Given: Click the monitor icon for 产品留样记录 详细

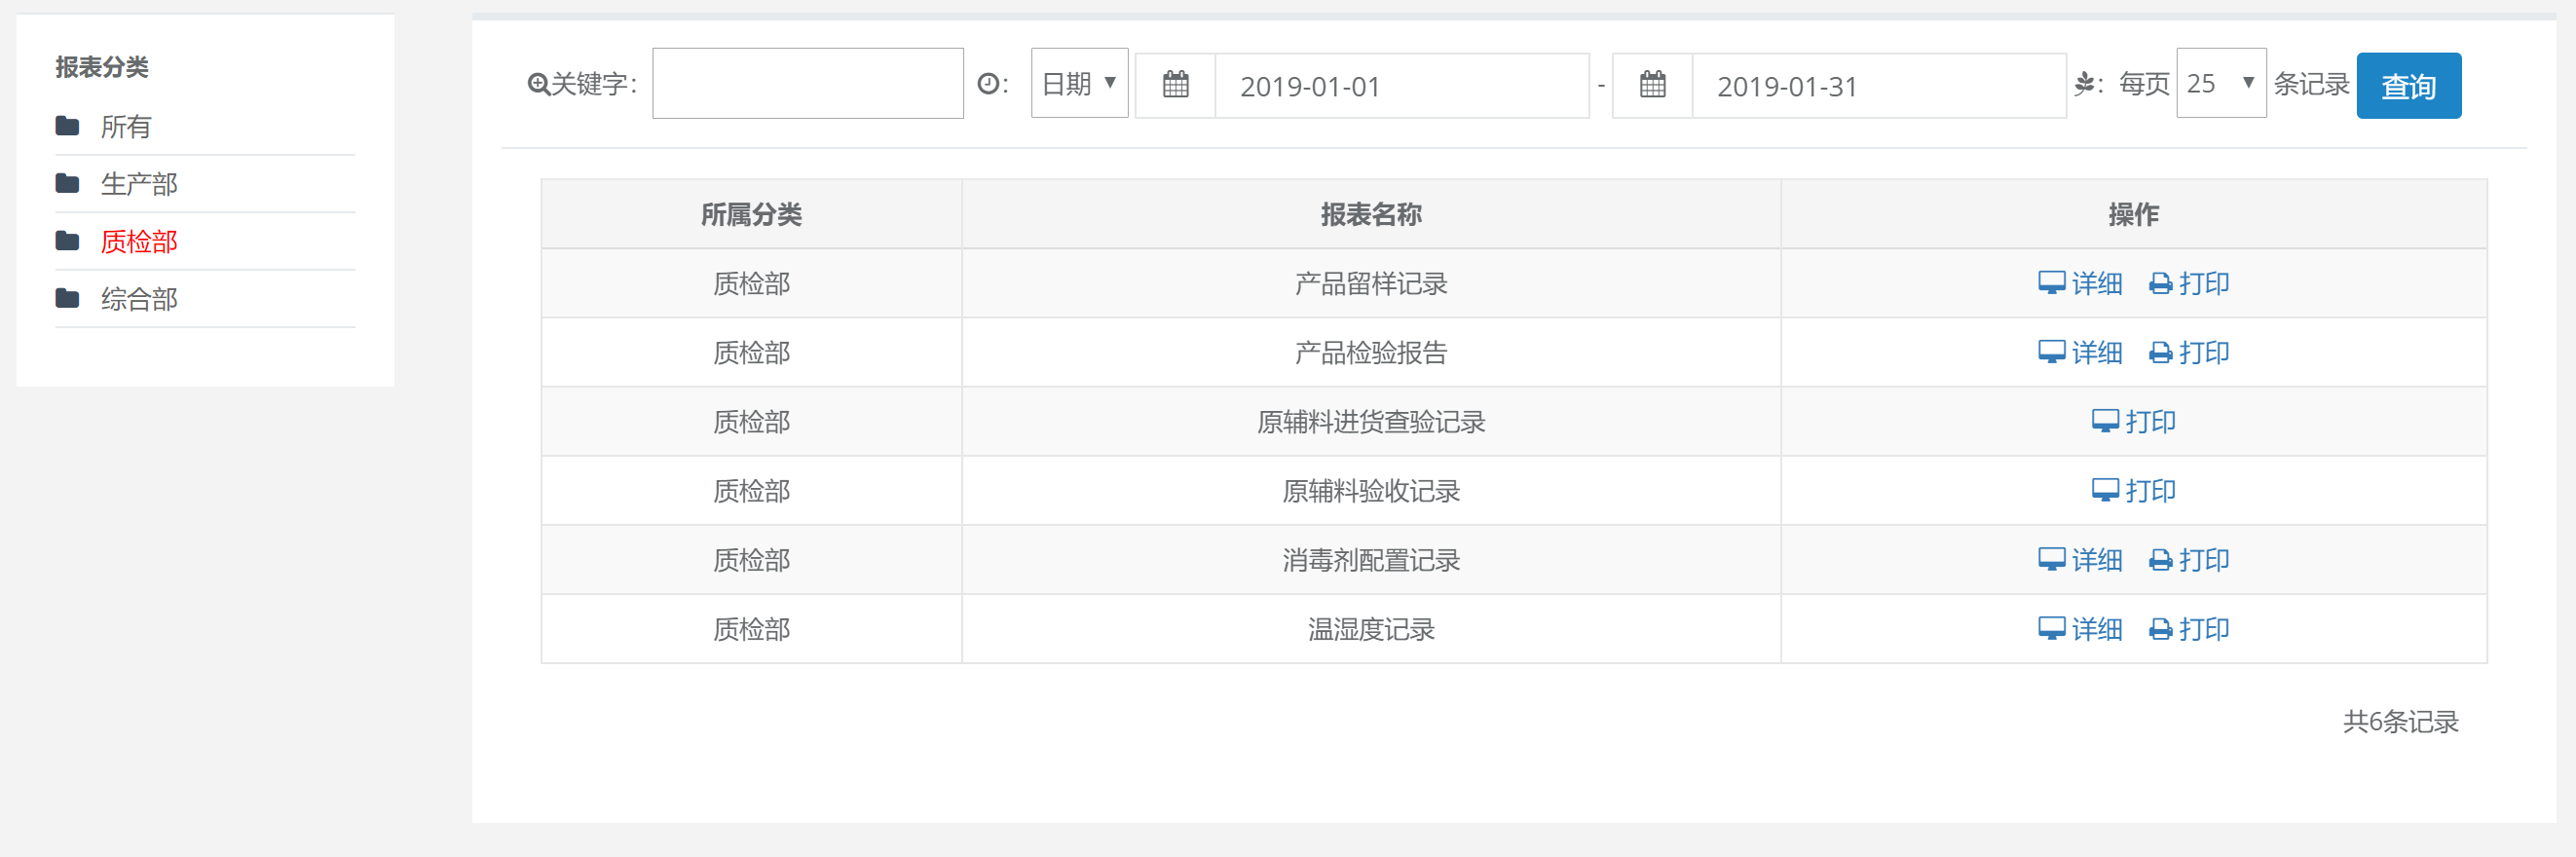Looking at the screenshot, I should (2051, 284).
